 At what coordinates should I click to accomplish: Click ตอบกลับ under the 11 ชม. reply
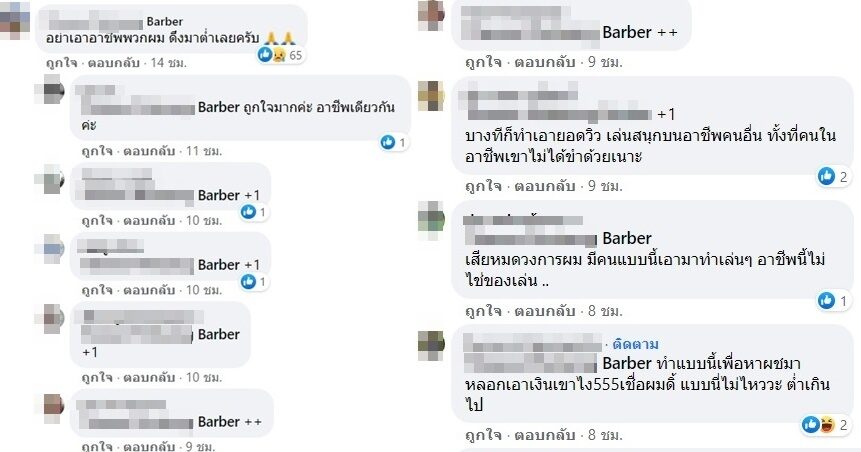149,150
